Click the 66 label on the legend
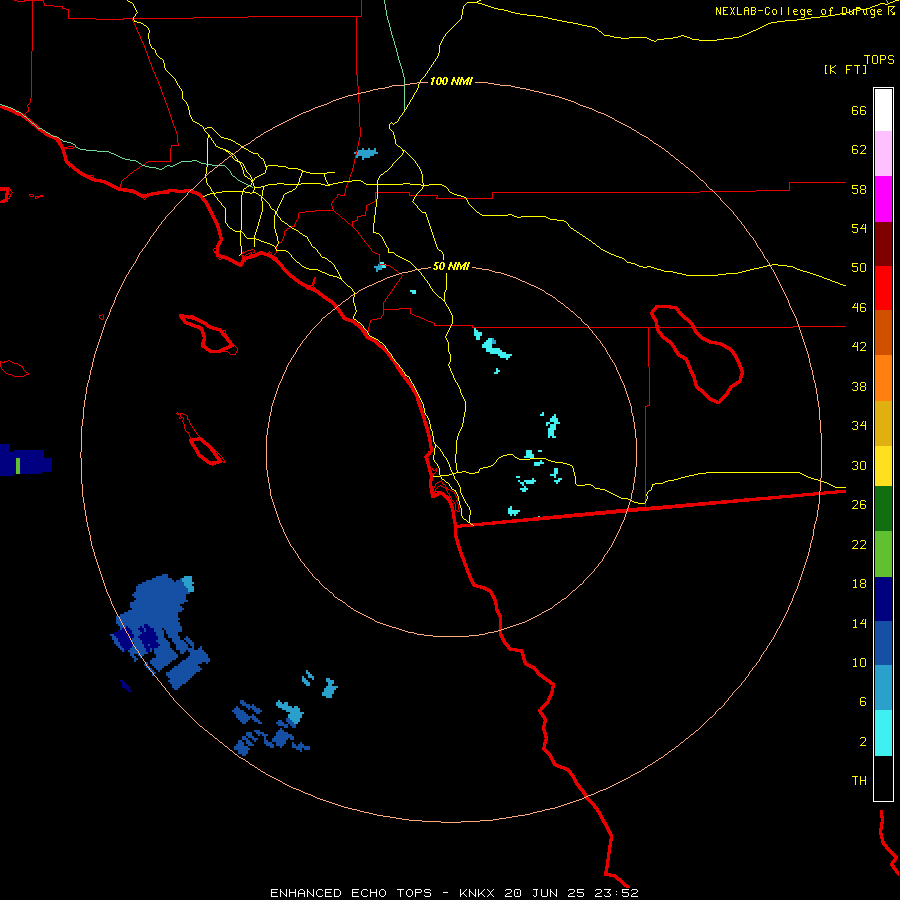Screen dimensions: 900x900 click(x=859, y=110)
